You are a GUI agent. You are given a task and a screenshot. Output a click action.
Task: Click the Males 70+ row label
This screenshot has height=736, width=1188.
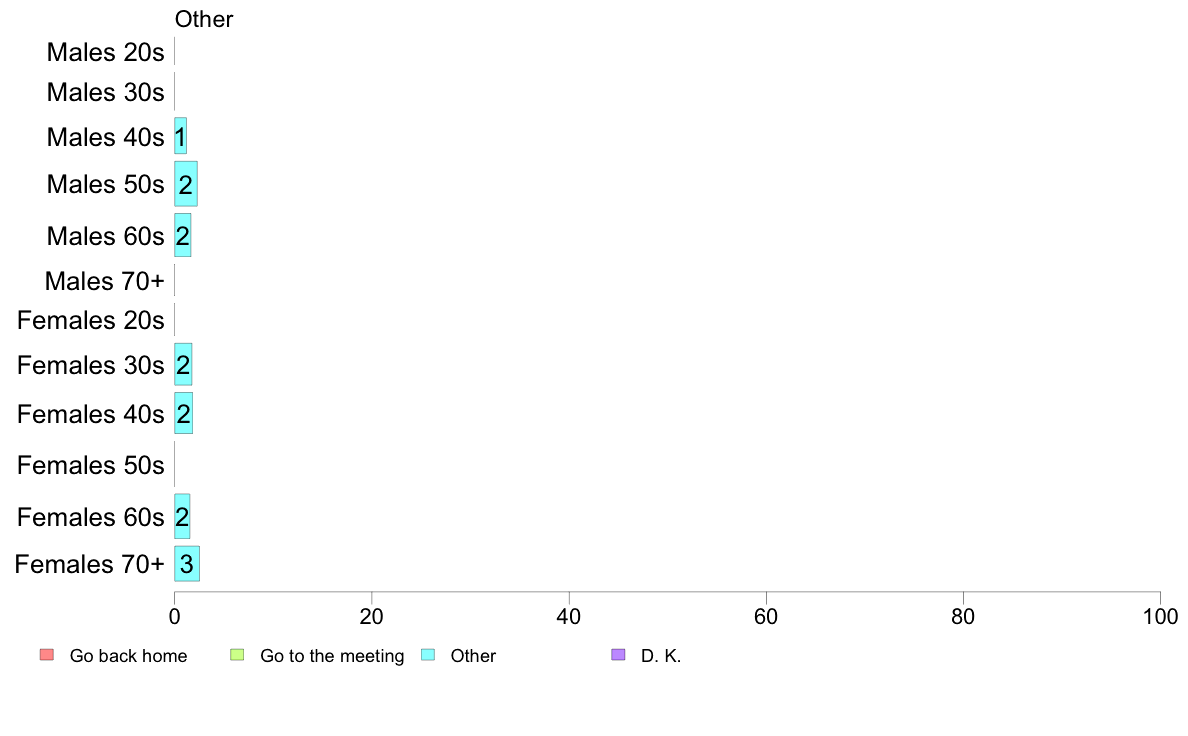[x=105, y=281]
